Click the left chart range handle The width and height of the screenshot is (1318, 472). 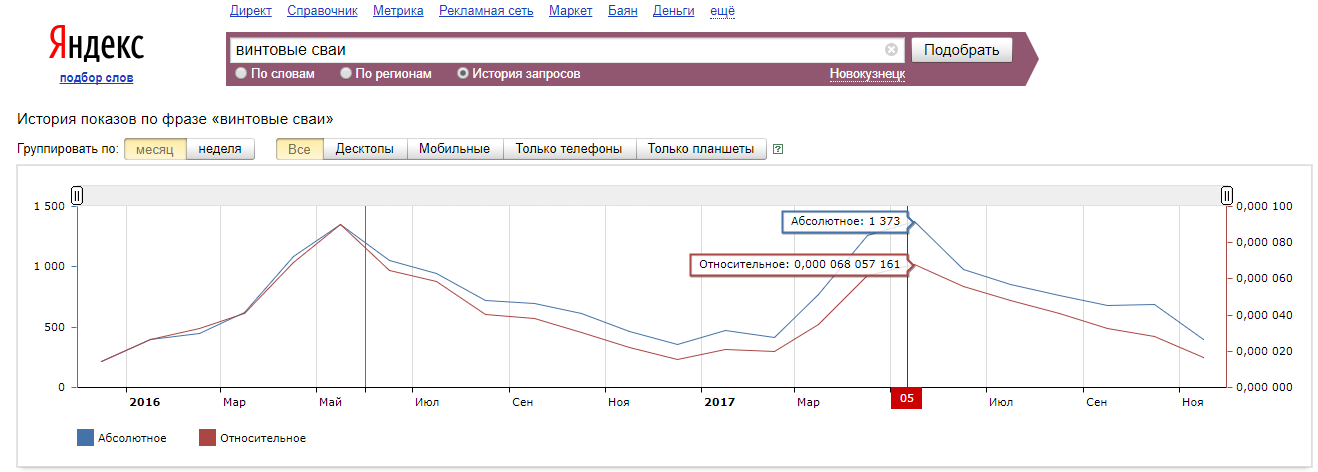[x=77, y=196]
